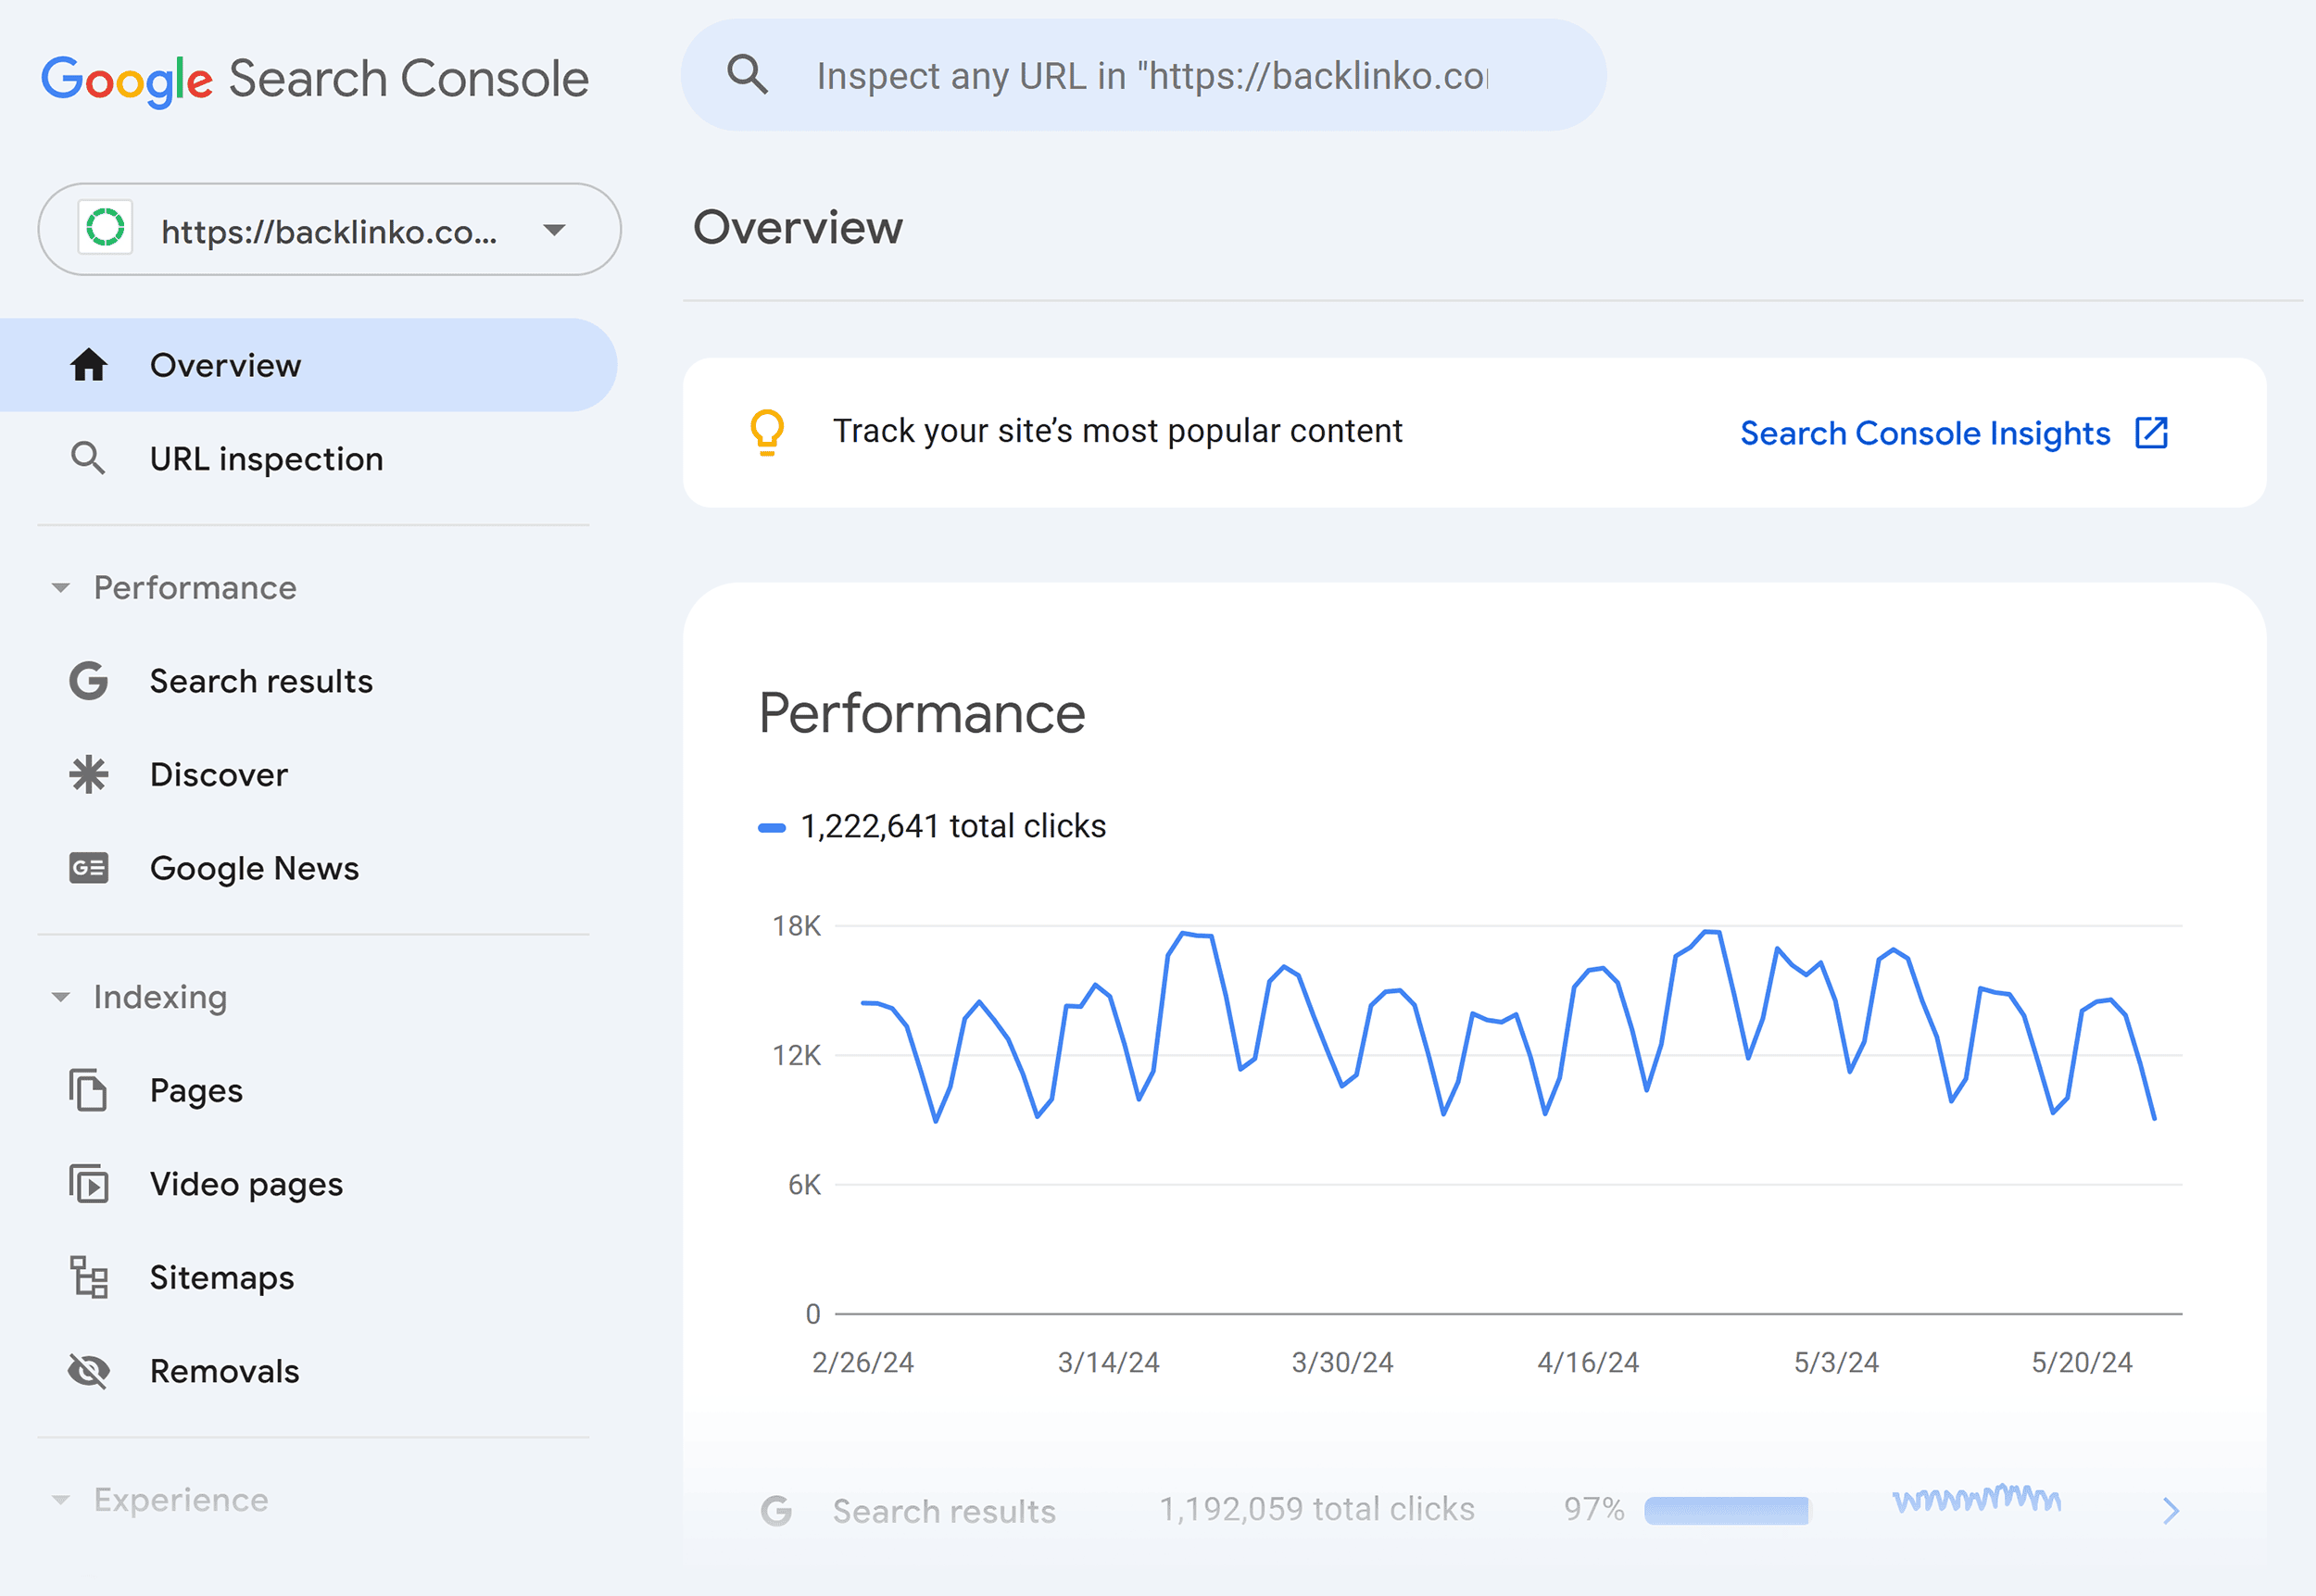This screenshot has height=1596, width=2316.
Task: Select Overview in the navigation menu
Action: 225,365
